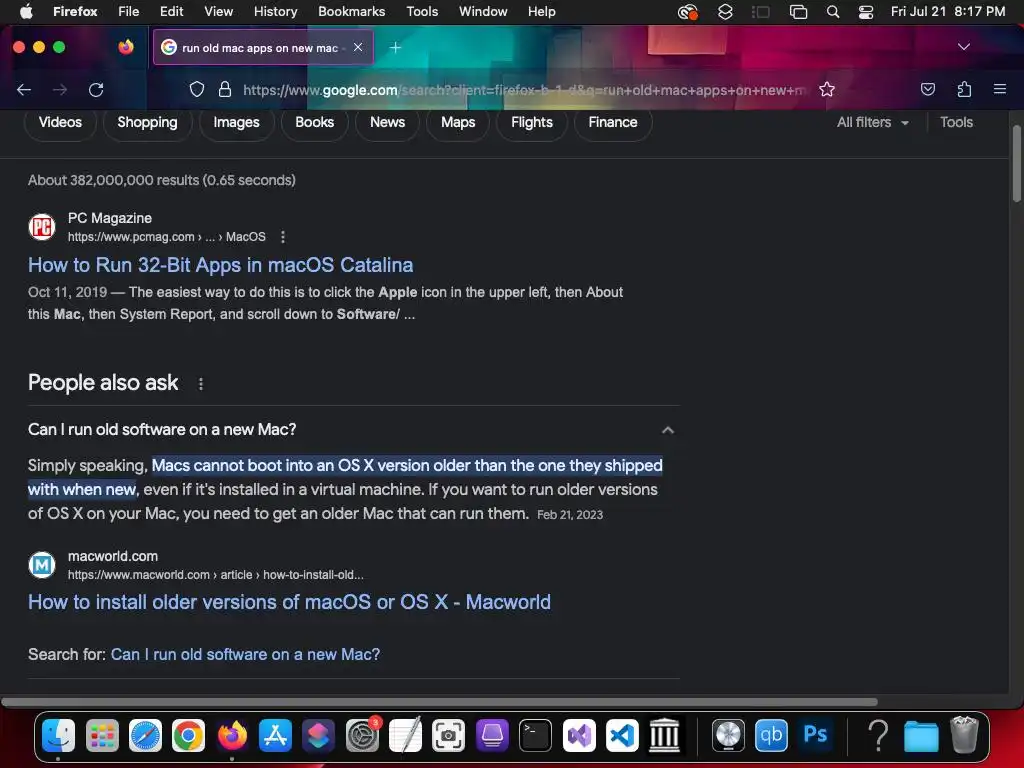This screenshot has height=768, width=1024.
Task: Filter results by Books
Action: 314,122
